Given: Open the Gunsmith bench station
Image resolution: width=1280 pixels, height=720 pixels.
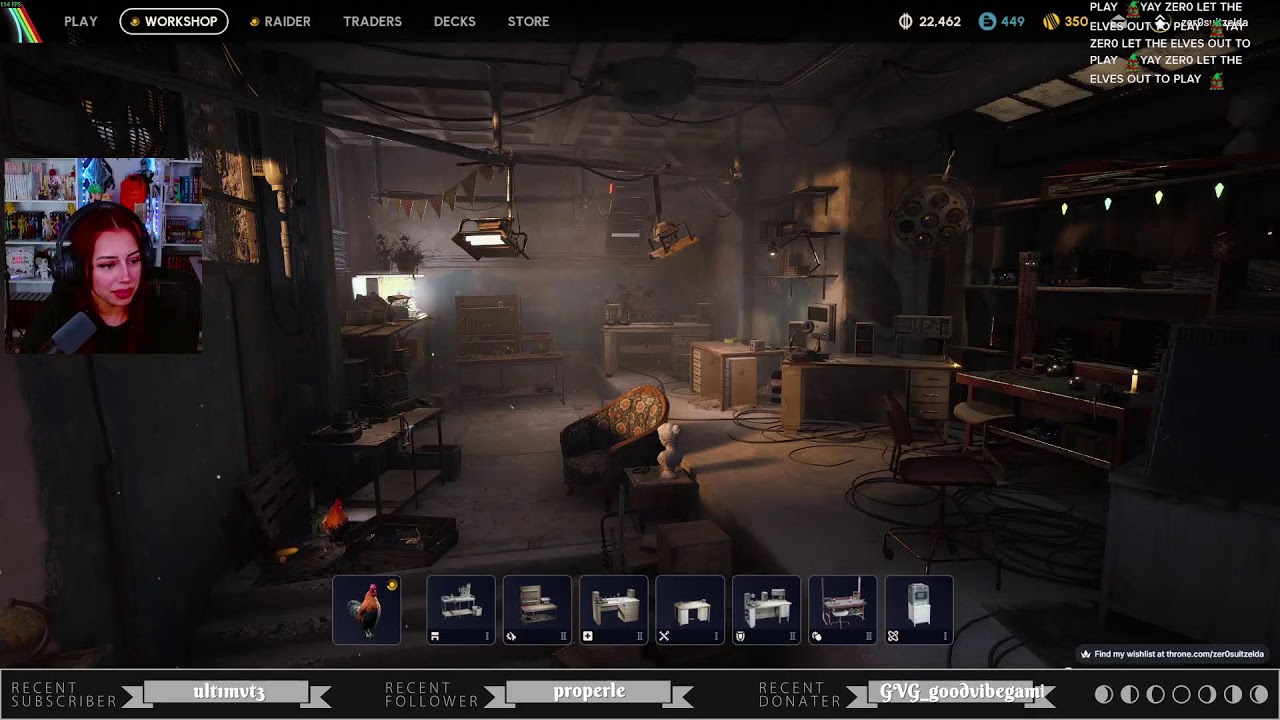Looking at the screenshot, I should (x=537, y=609).
